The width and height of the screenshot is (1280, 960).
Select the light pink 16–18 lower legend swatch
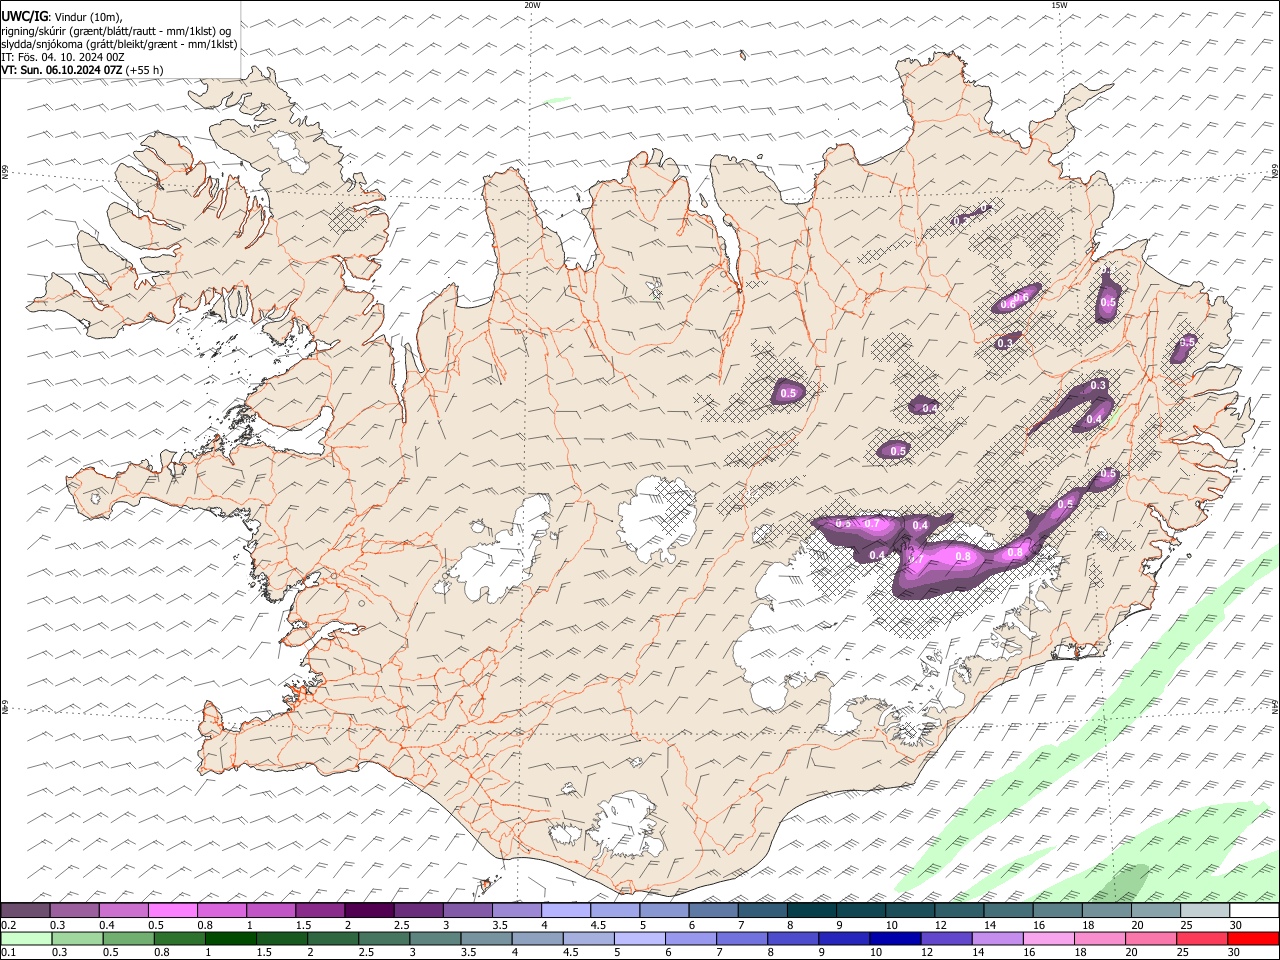click(1048, 939)
